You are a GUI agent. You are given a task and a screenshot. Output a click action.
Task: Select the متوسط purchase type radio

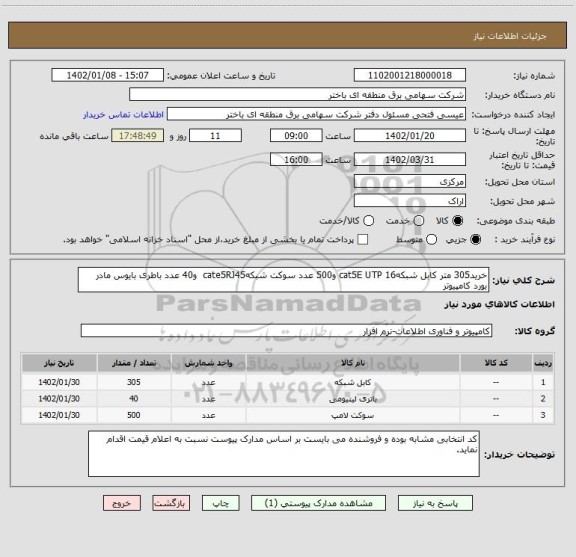pyautogui.click(x=431, y=240)
